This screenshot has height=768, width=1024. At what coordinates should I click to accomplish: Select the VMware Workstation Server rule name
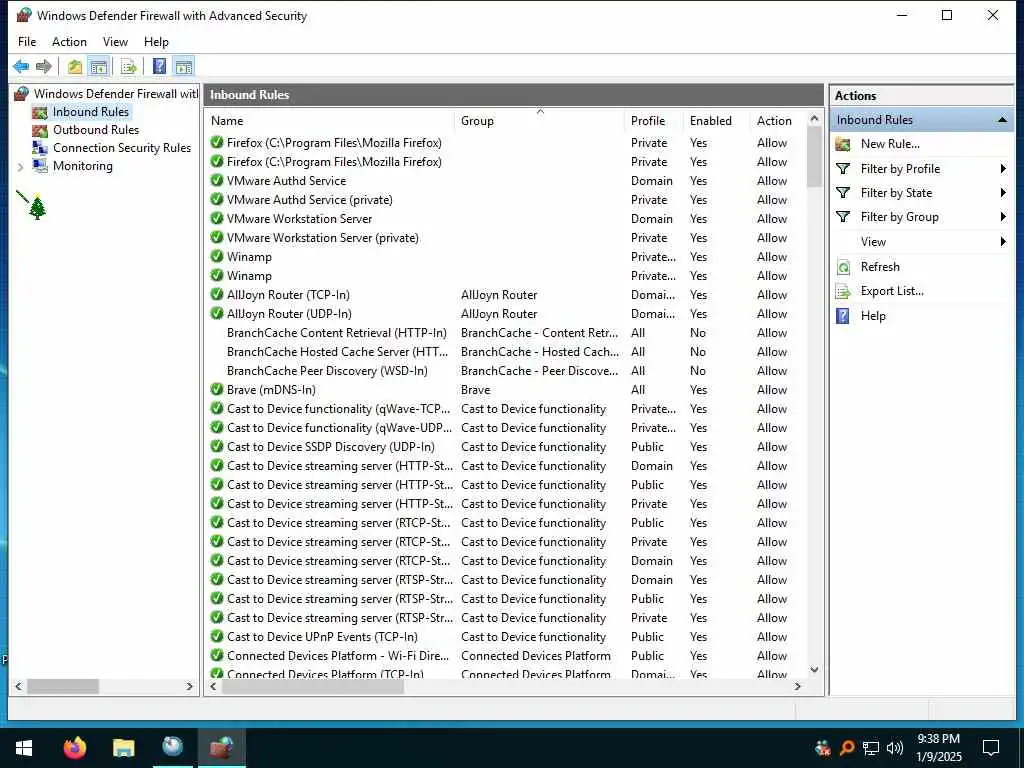coord(299,219)
